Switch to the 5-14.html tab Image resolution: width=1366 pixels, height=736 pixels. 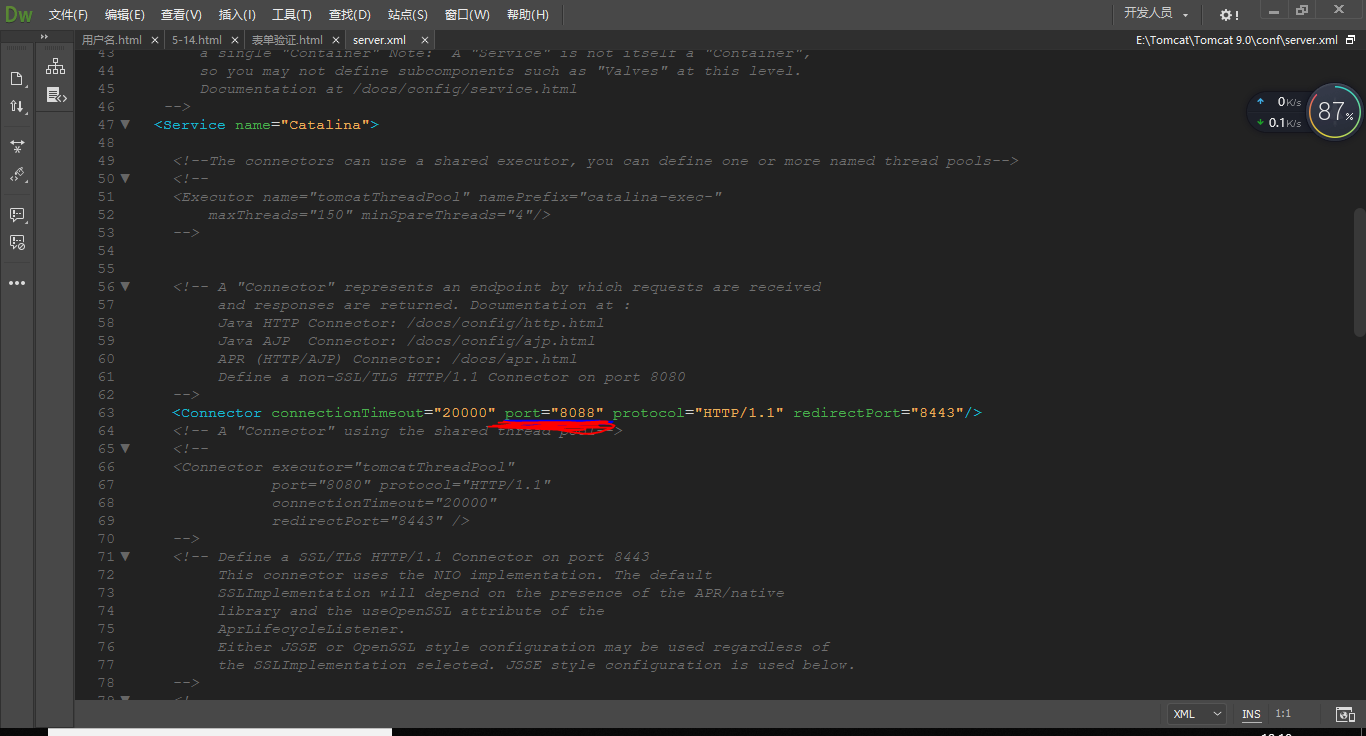click(x=197, y=40)
